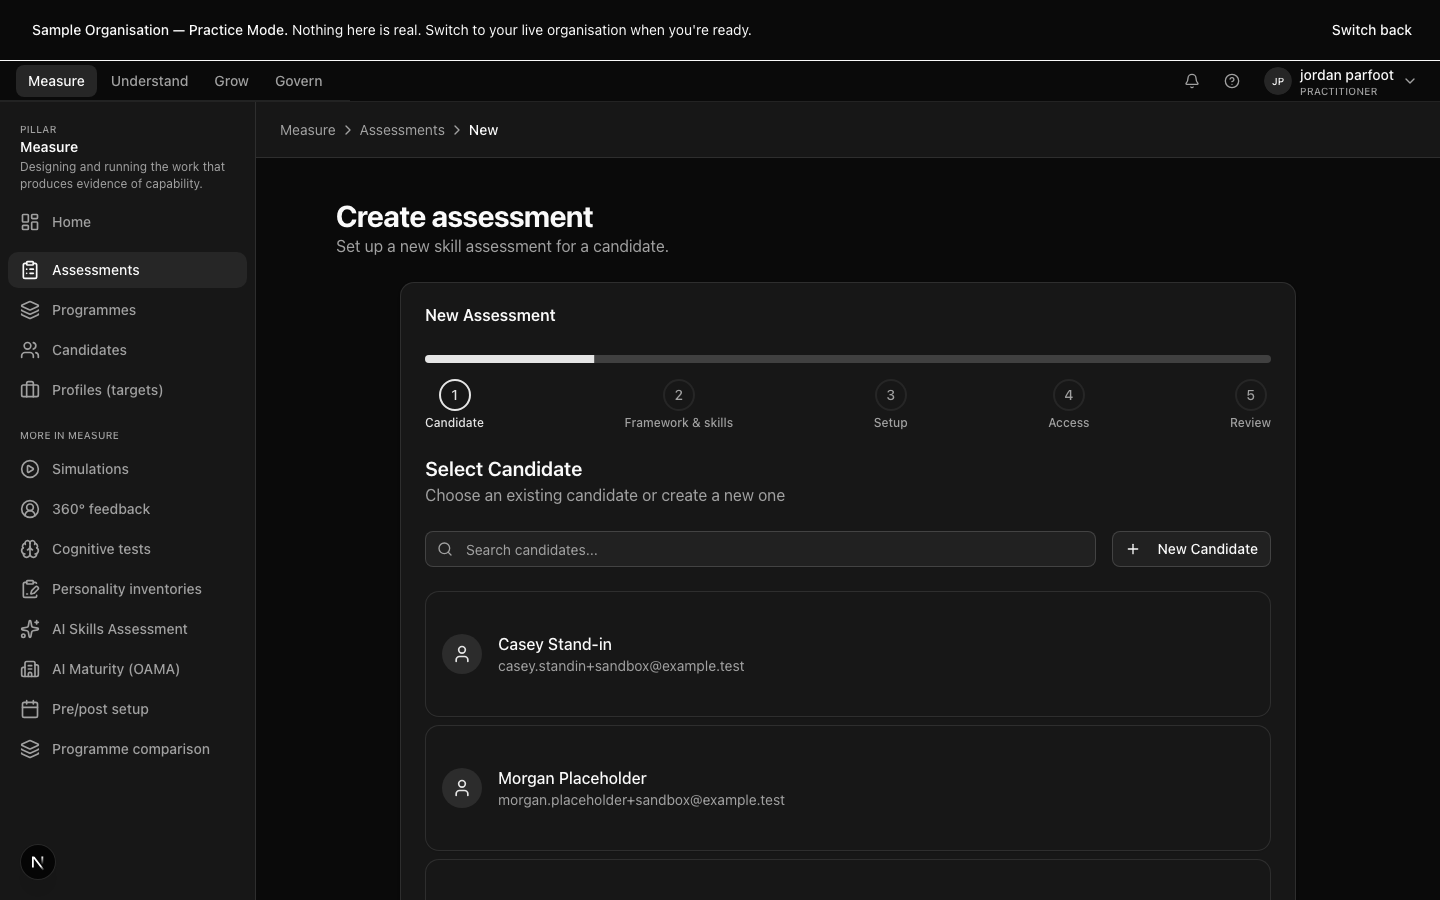Go to Assessments in the breadcrumb

(402, 130)
